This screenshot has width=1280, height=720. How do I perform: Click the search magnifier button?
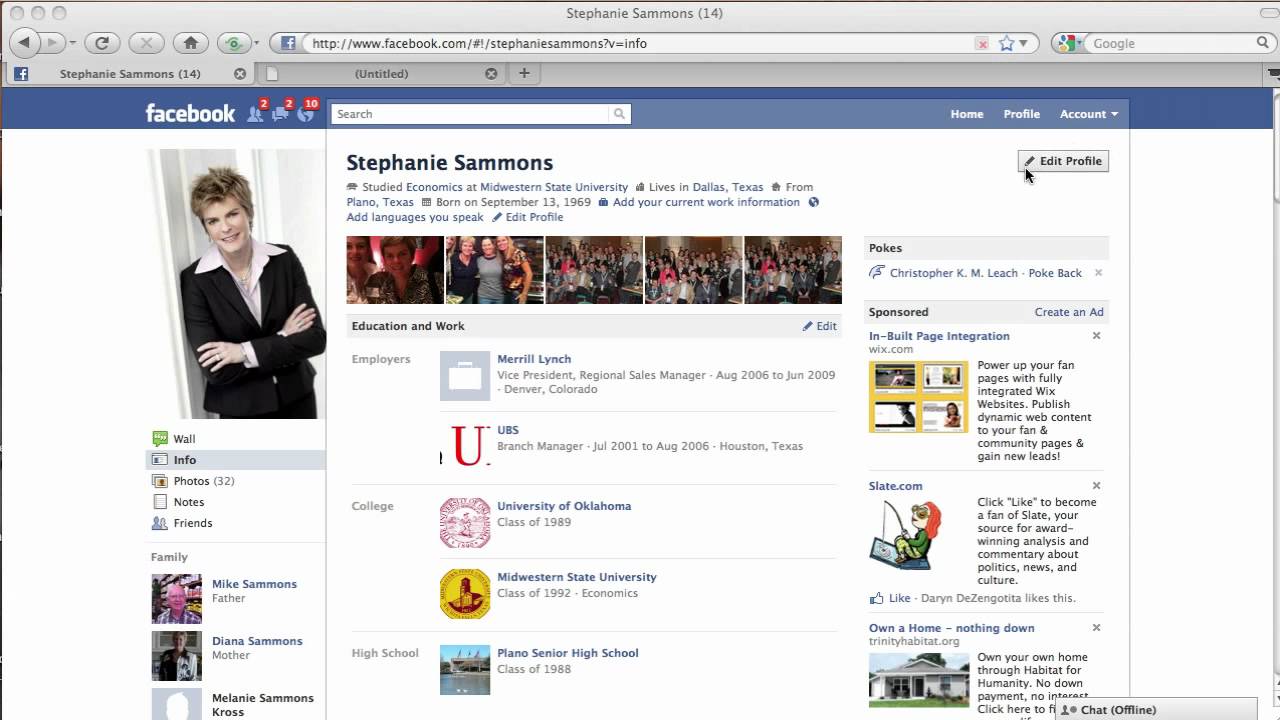point(620,114)
